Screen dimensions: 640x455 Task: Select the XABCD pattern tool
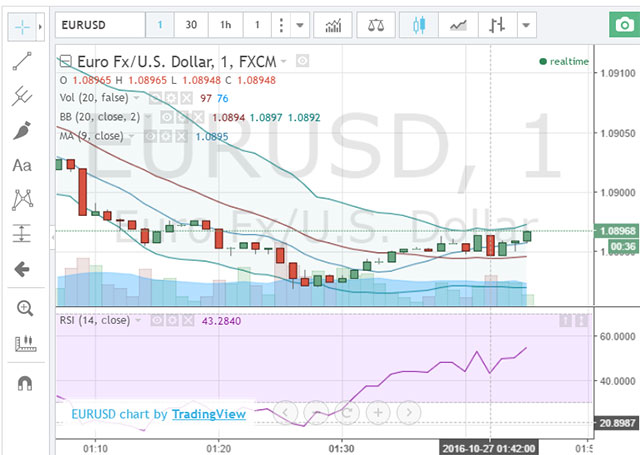click(x=22, y=200)
